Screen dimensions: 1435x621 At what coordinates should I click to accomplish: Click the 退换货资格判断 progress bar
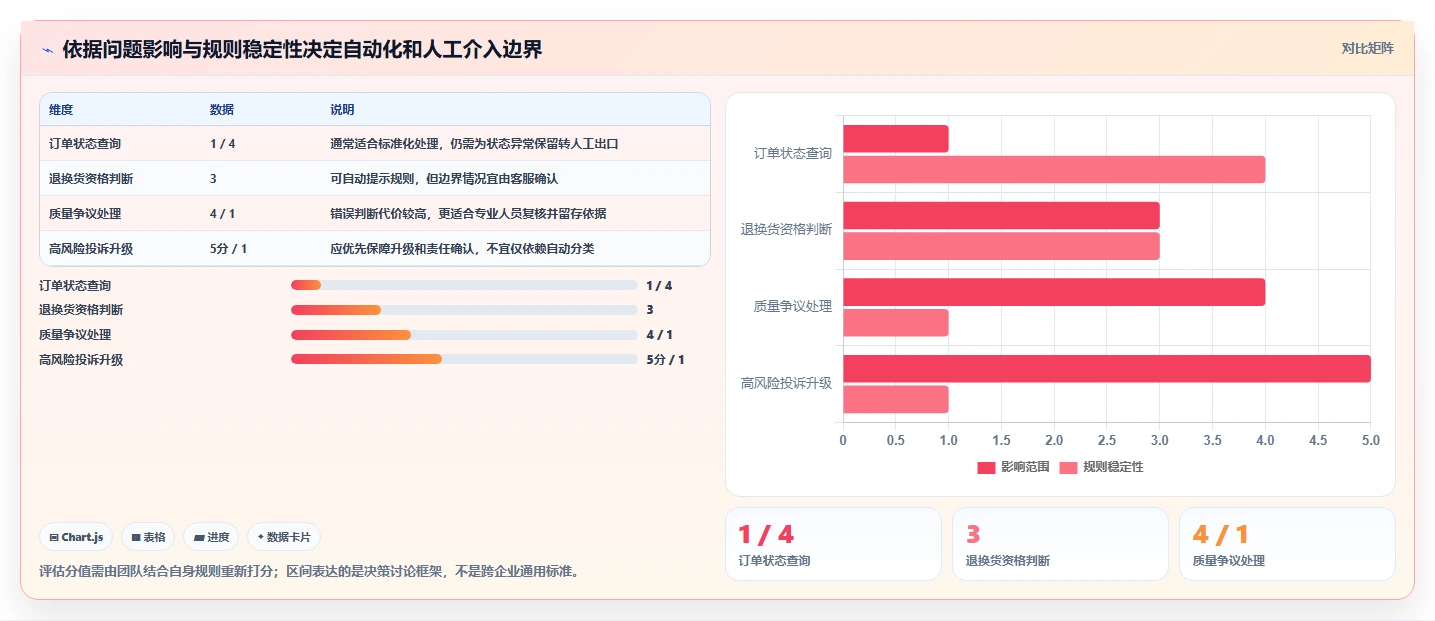[464, 310]
